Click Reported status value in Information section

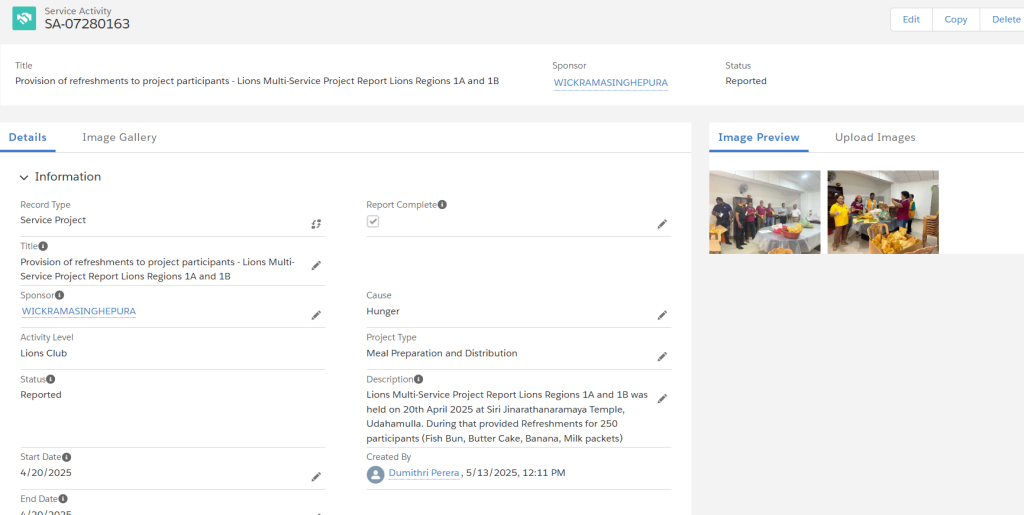point(40,394)
